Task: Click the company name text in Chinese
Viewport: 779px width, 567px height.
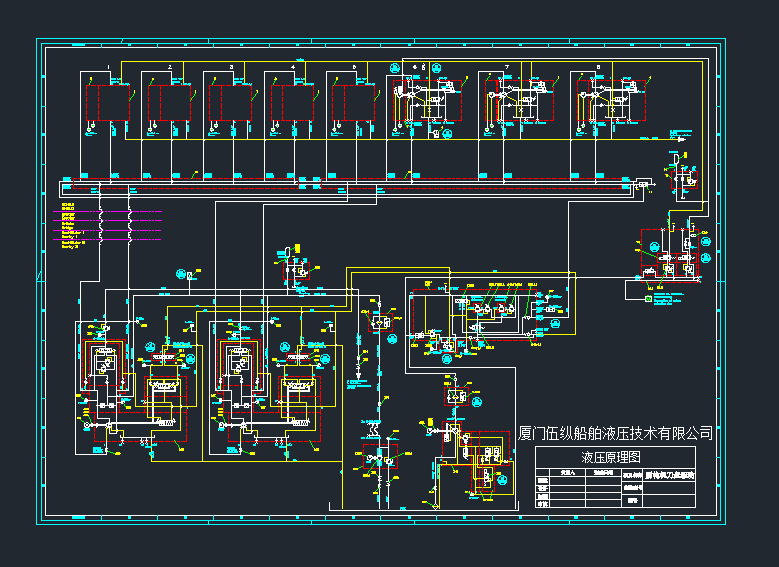Action: [615, 433]
